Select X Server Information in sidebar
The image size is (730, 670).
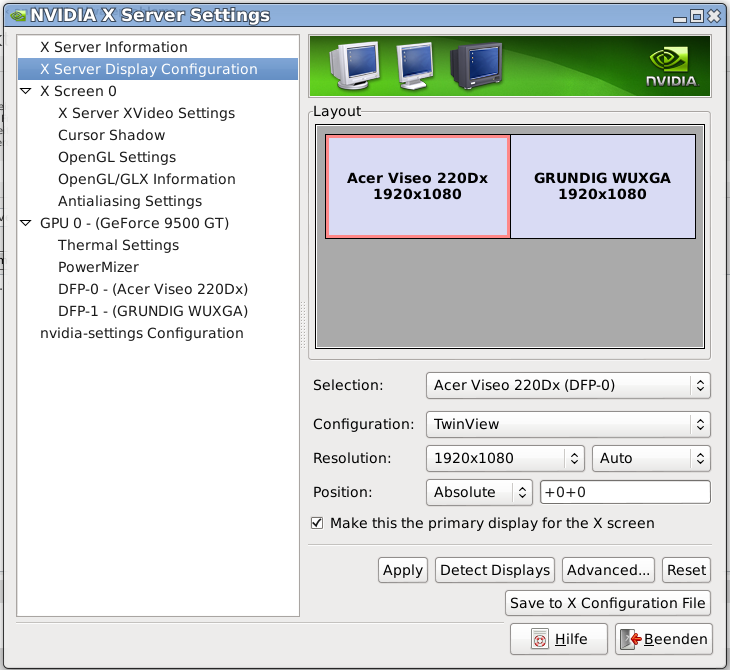click(x=113, y=47)
